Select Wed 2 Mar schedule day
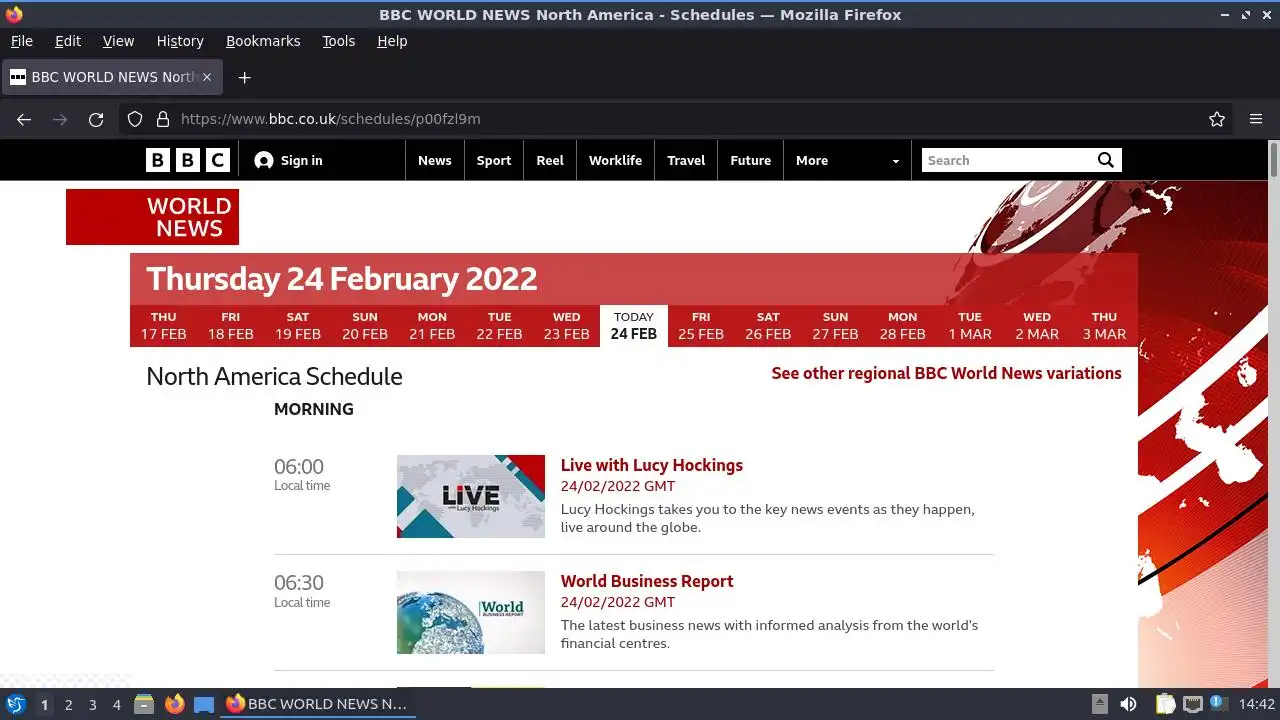 tap(1037, 326)
